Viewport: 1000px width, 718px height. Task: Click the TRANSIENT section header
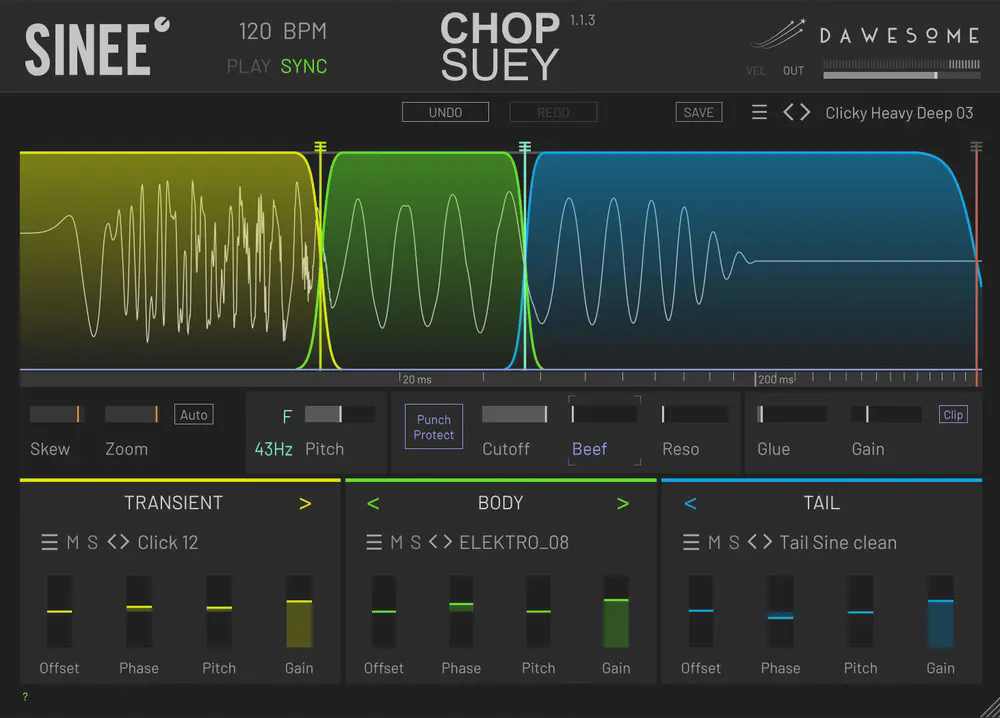pos(173,503)
